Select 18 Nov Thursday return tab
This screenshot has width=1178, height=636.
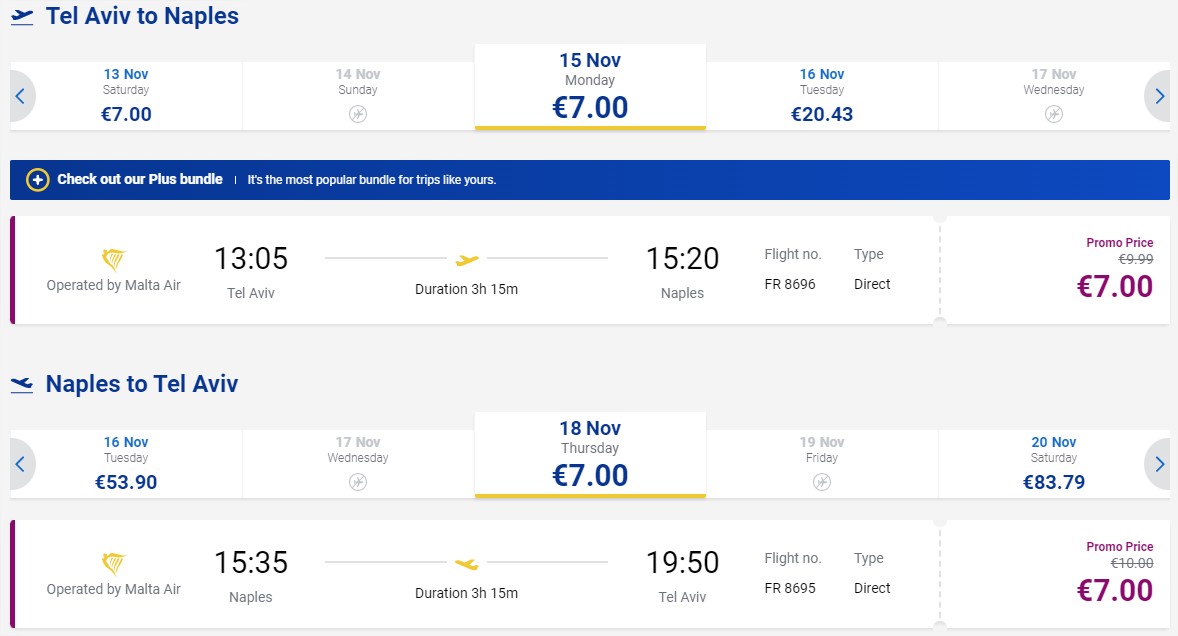[x=590, y=455]
